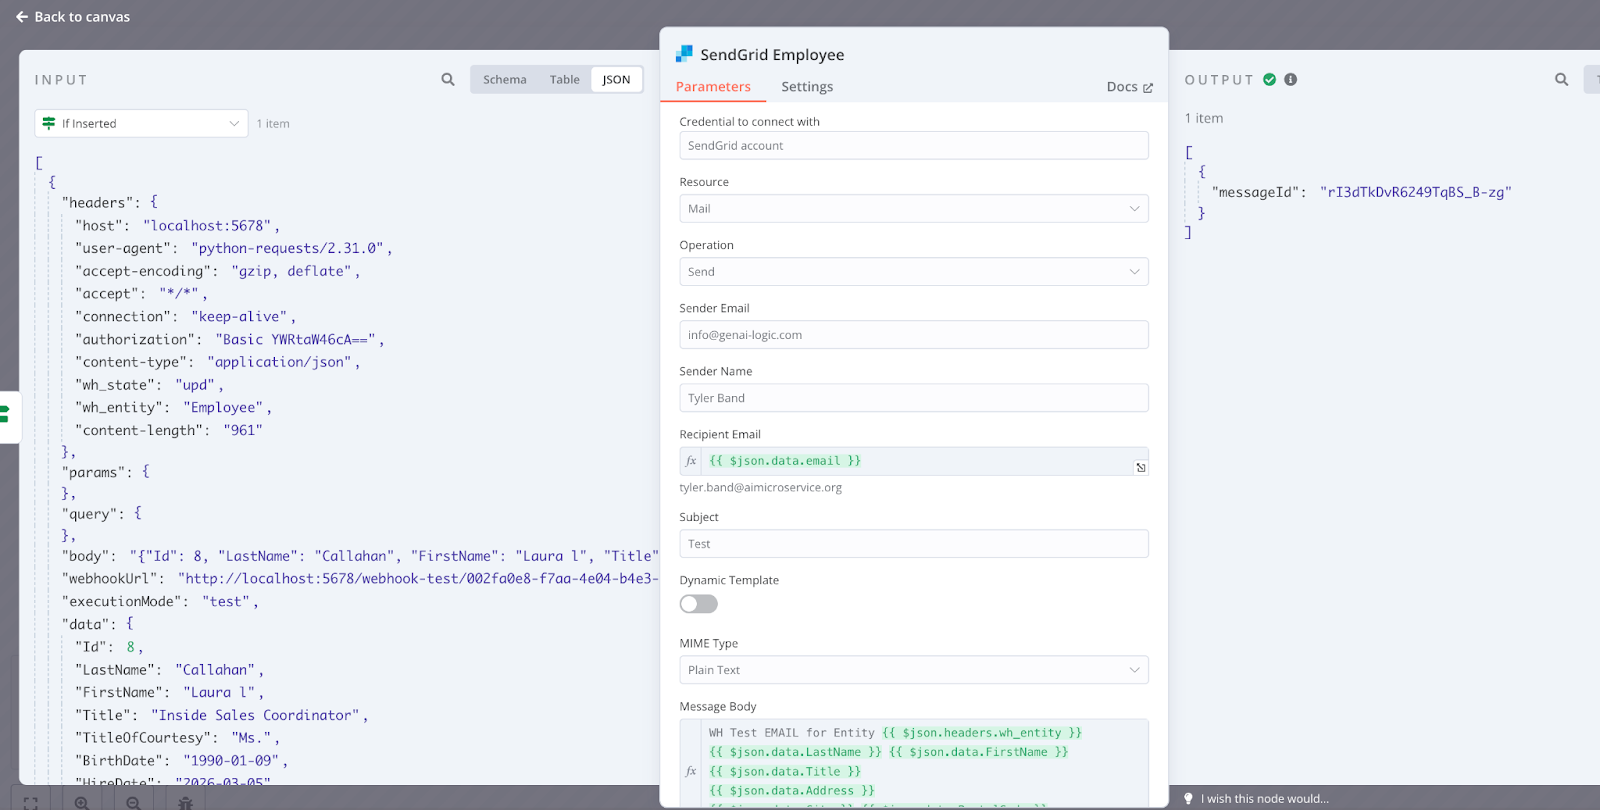The image size is (1600, 810).
Task: Open the MIME Type dropdown
Action: (x=913, y=669)
